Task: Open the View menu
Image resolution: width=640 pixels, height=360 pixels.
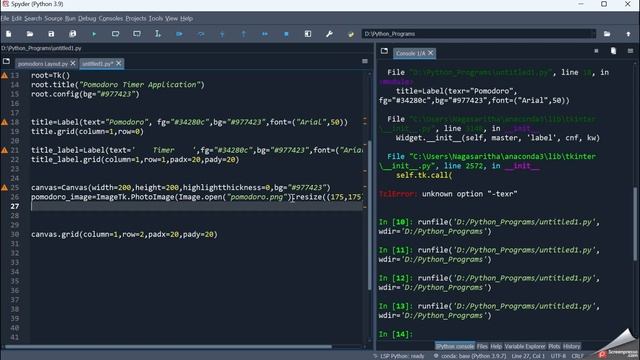Action: 171,18
